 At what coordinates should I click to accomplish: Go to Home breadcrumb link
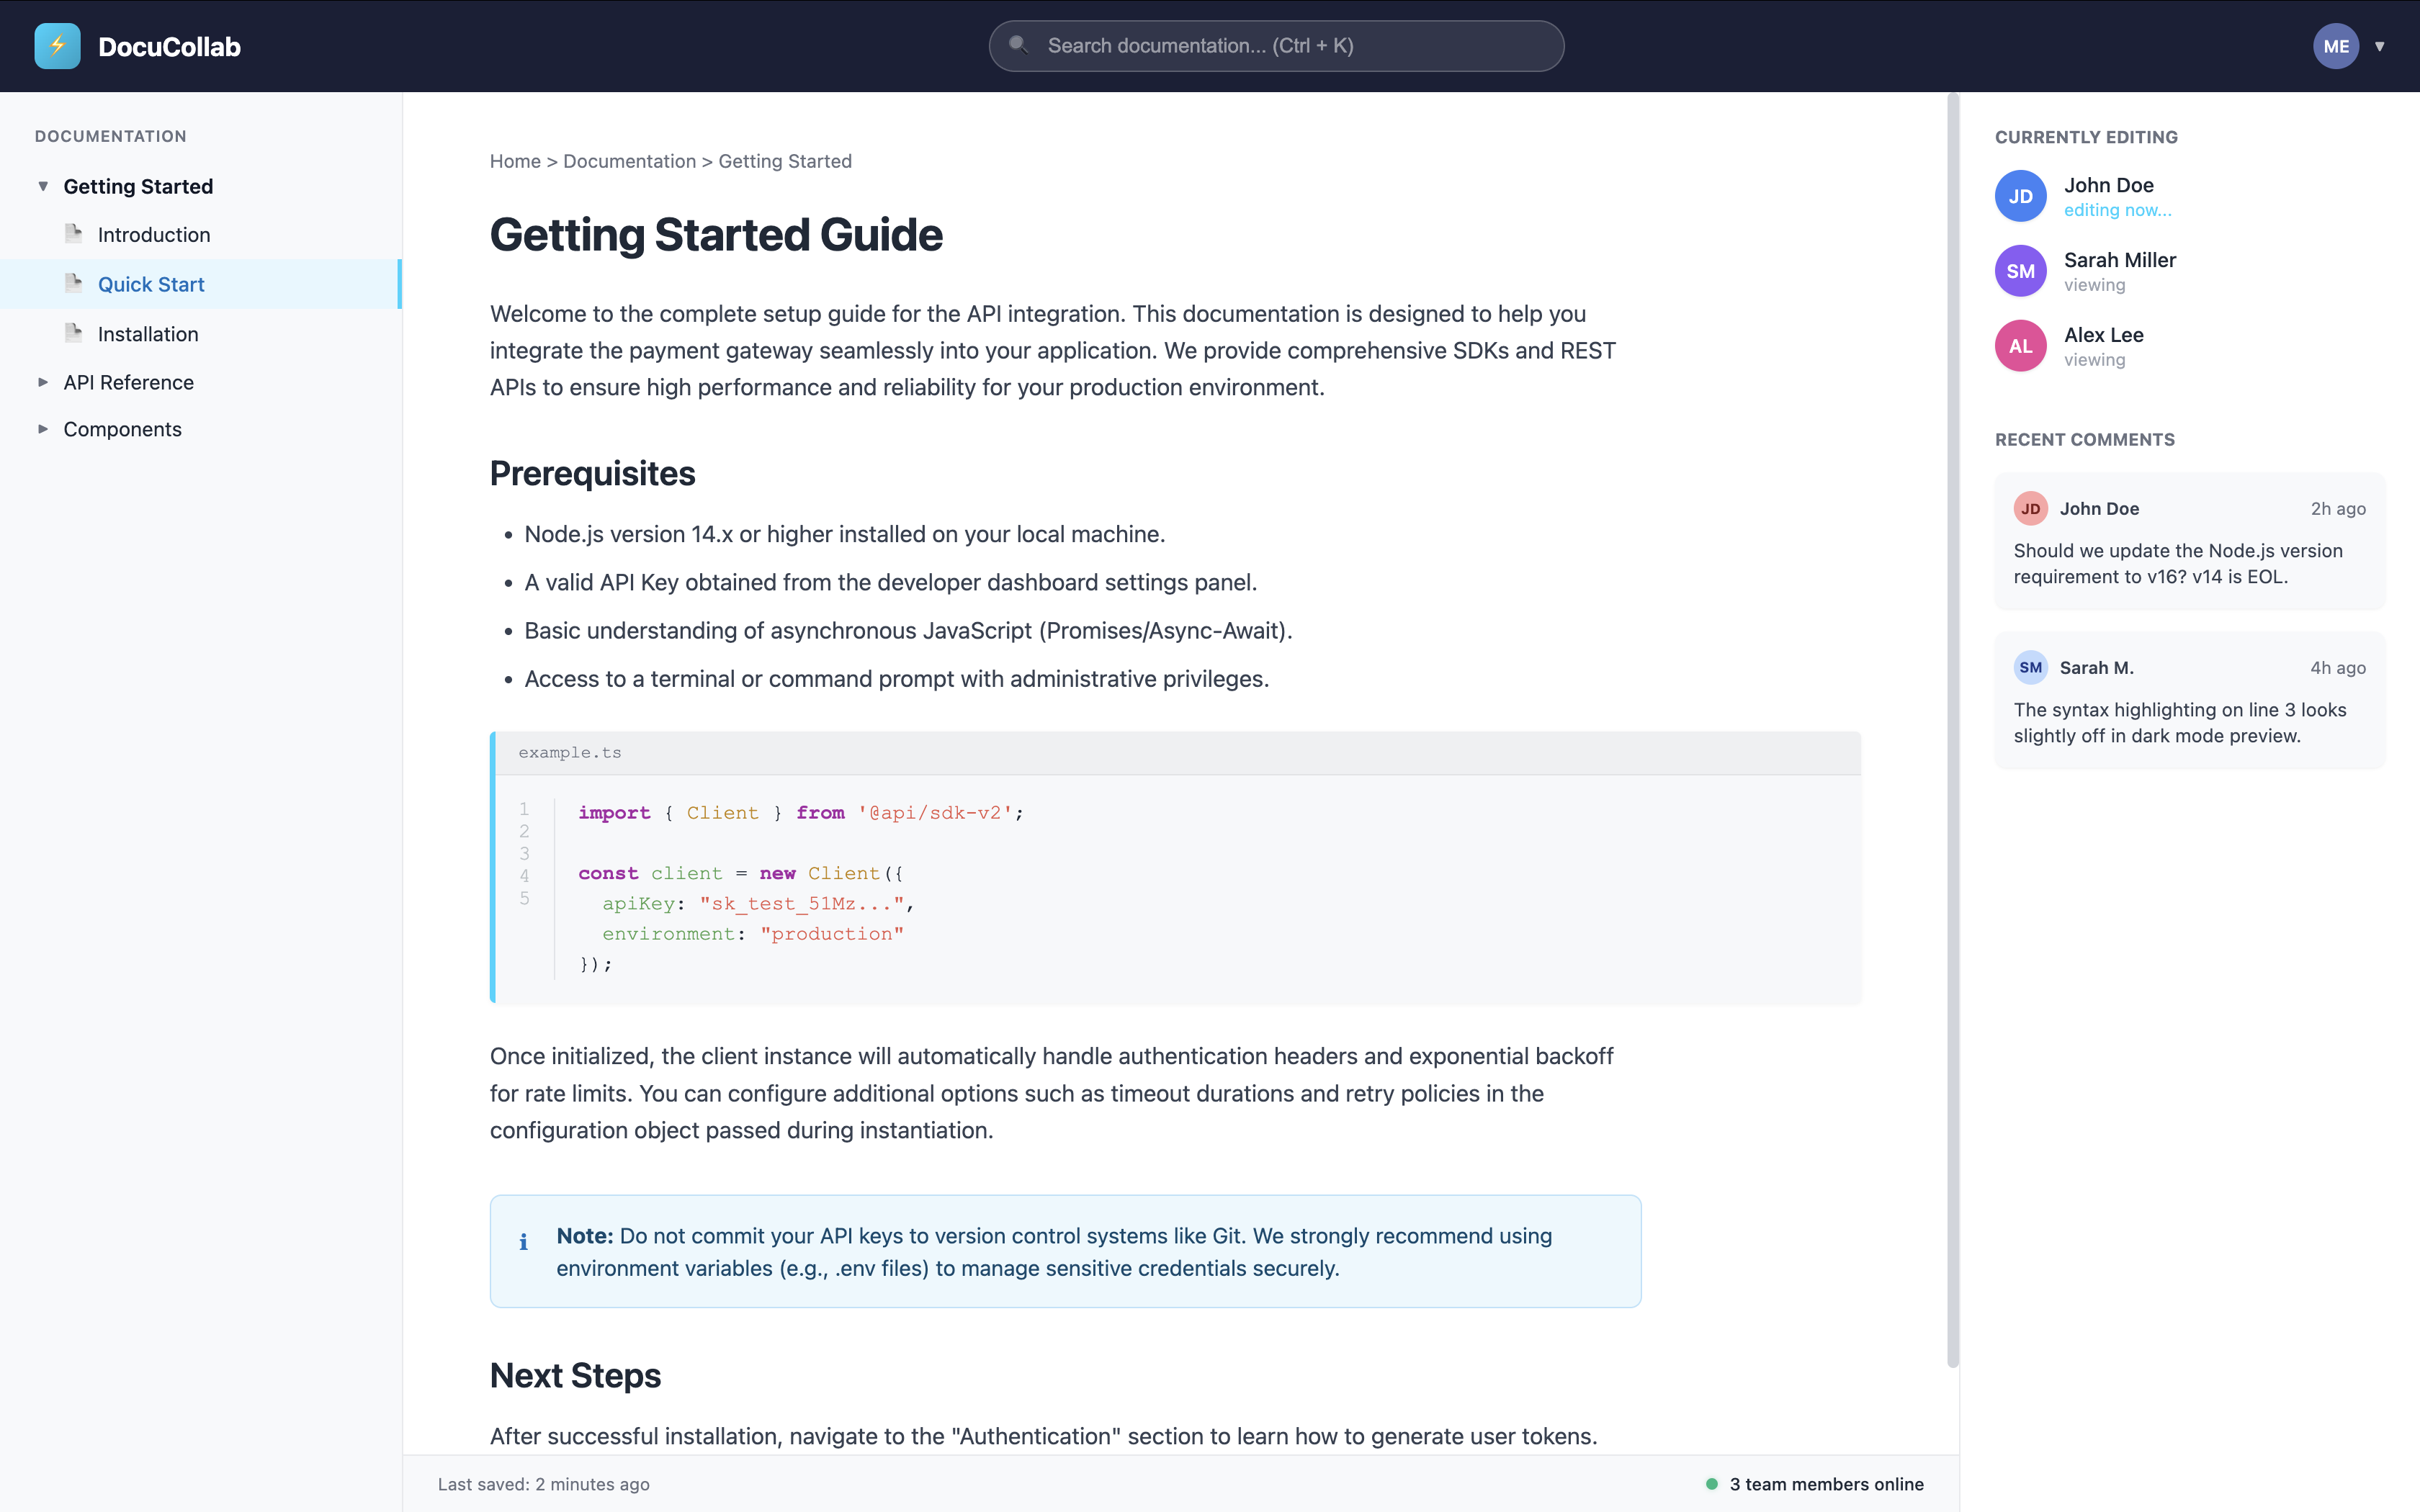[515, 161]
